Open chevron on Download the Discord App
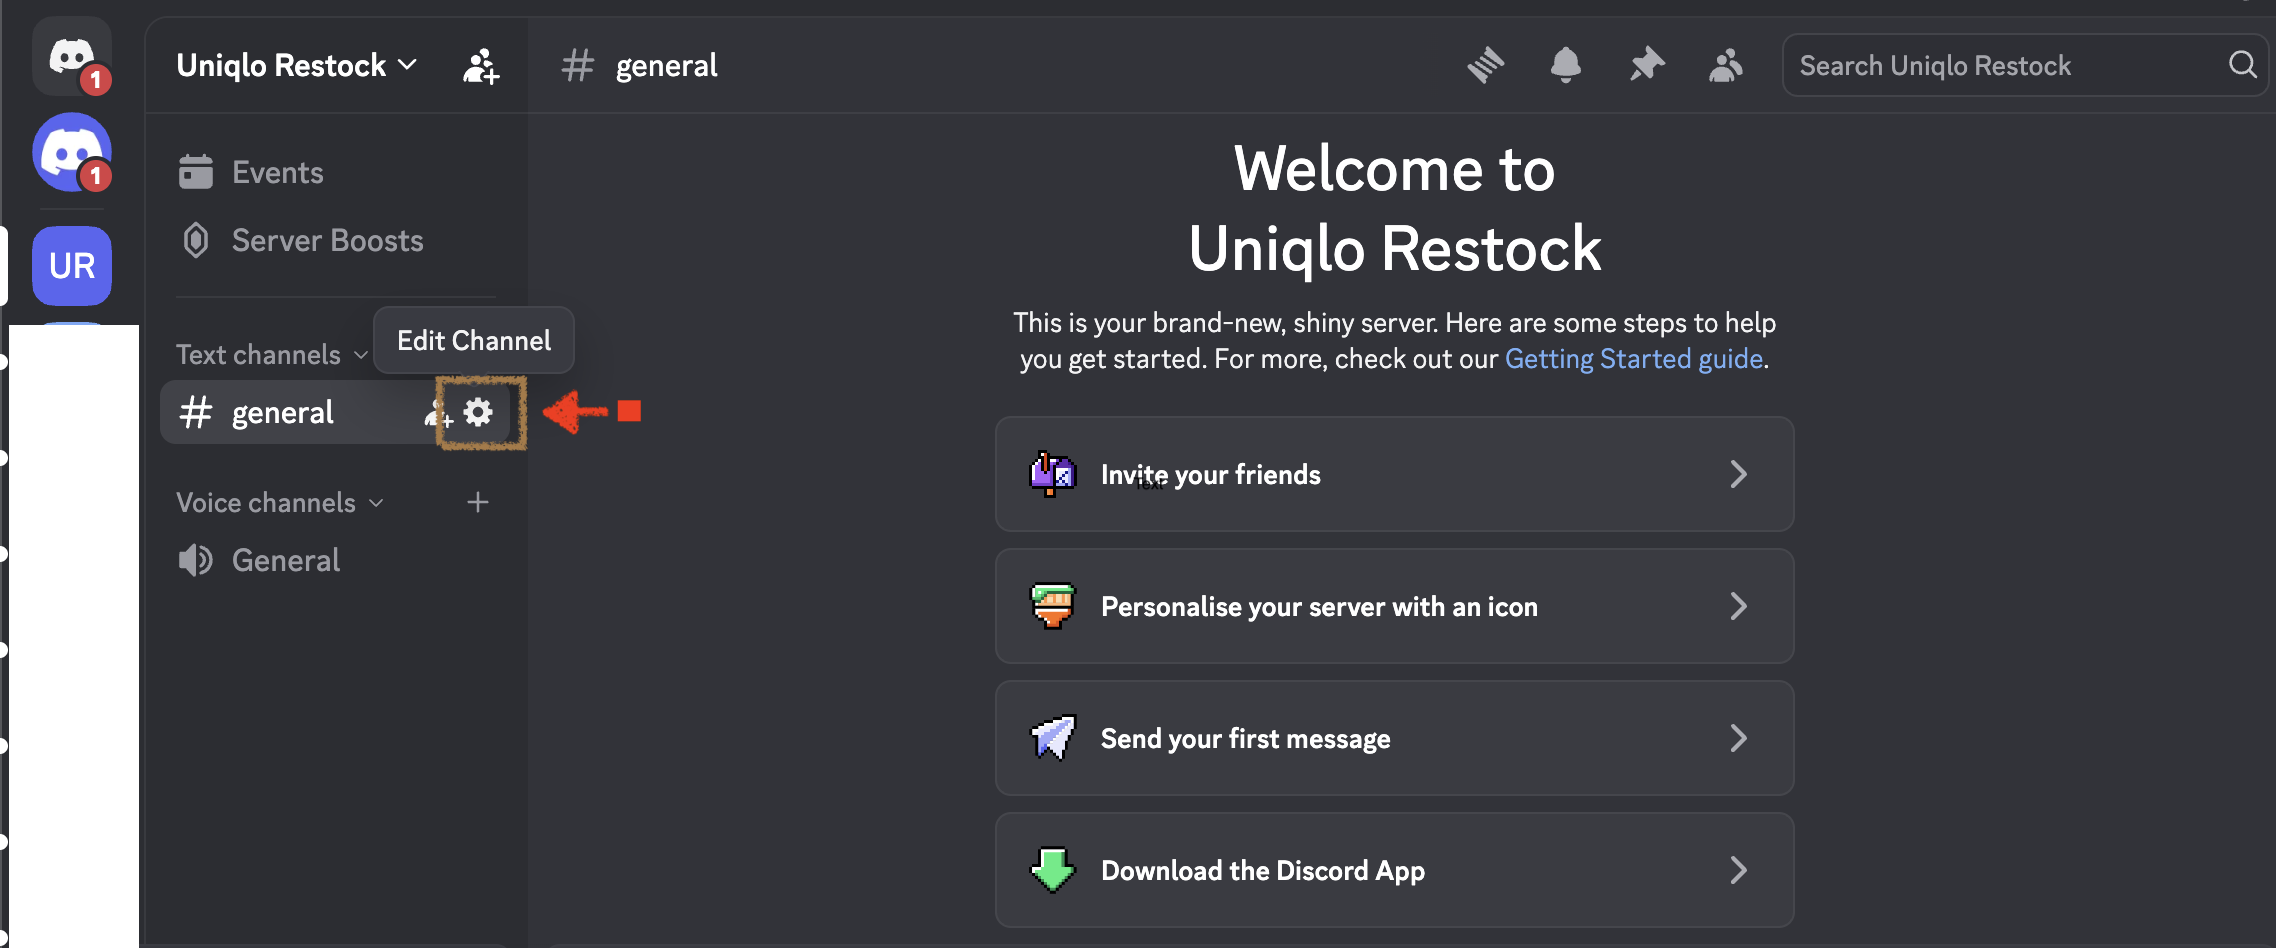 (1739, 870)
